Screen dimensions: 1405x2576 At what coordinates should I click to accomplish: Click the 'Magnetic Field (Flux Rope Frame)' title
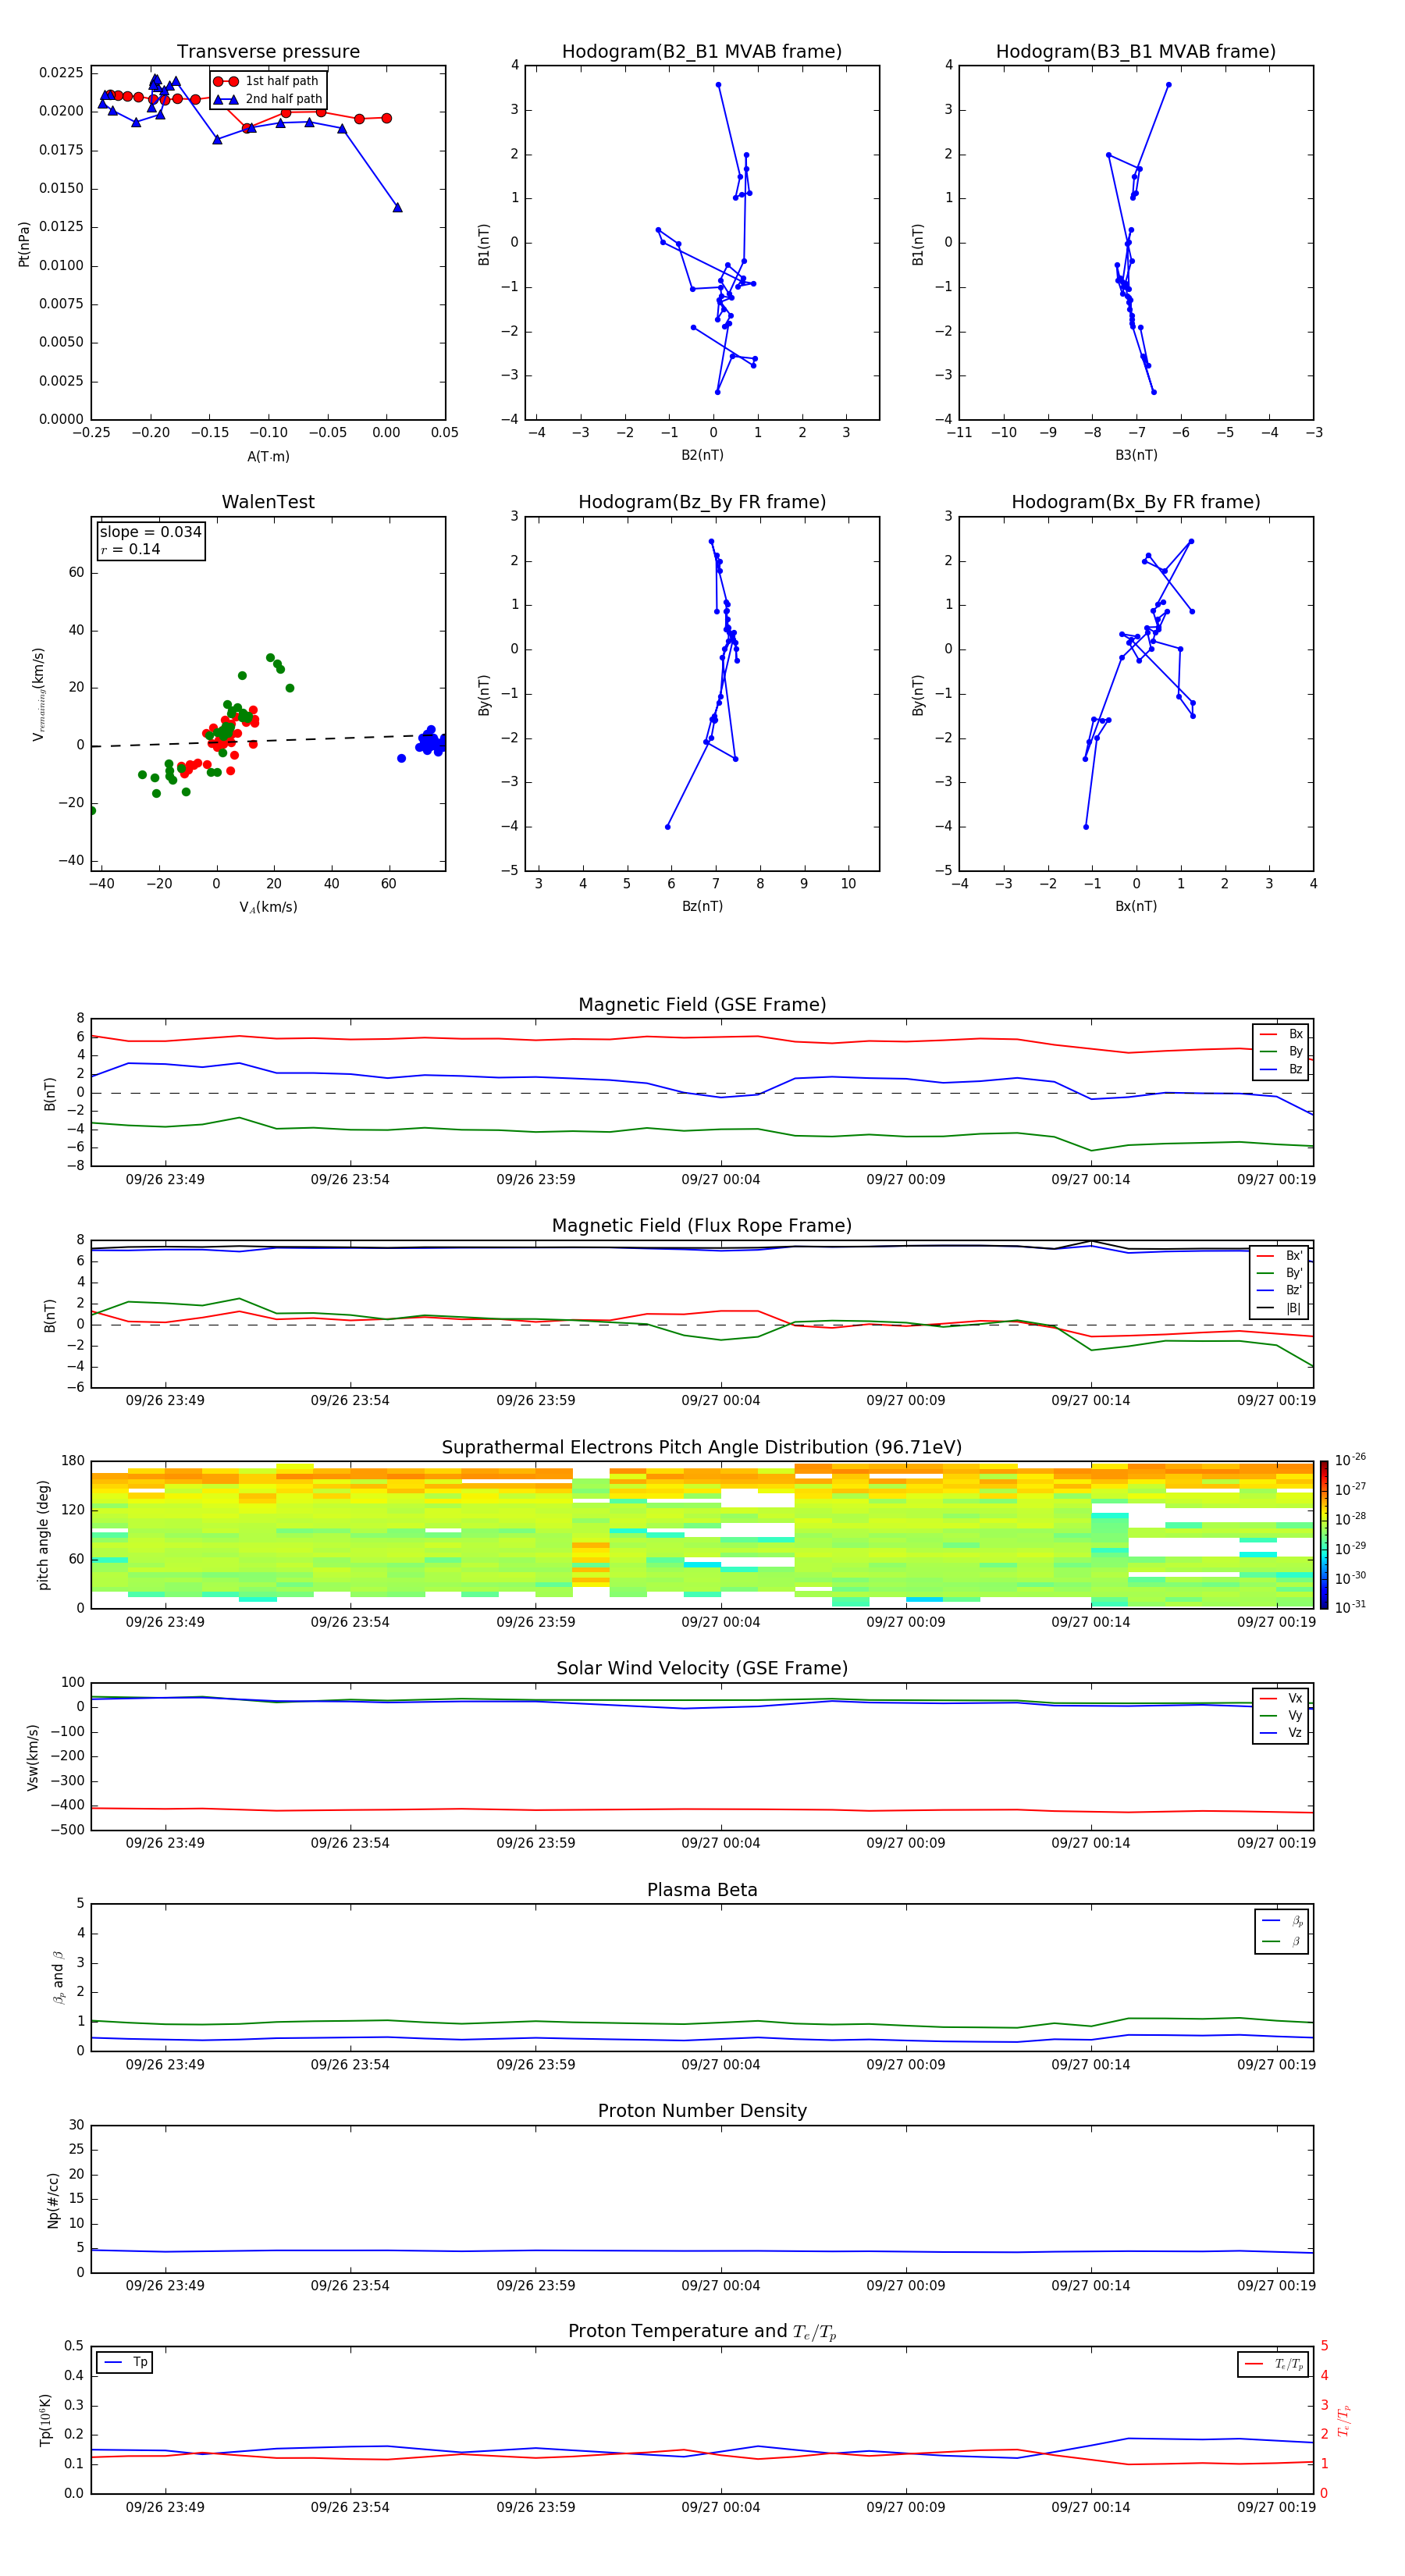tap(702, 1225)
